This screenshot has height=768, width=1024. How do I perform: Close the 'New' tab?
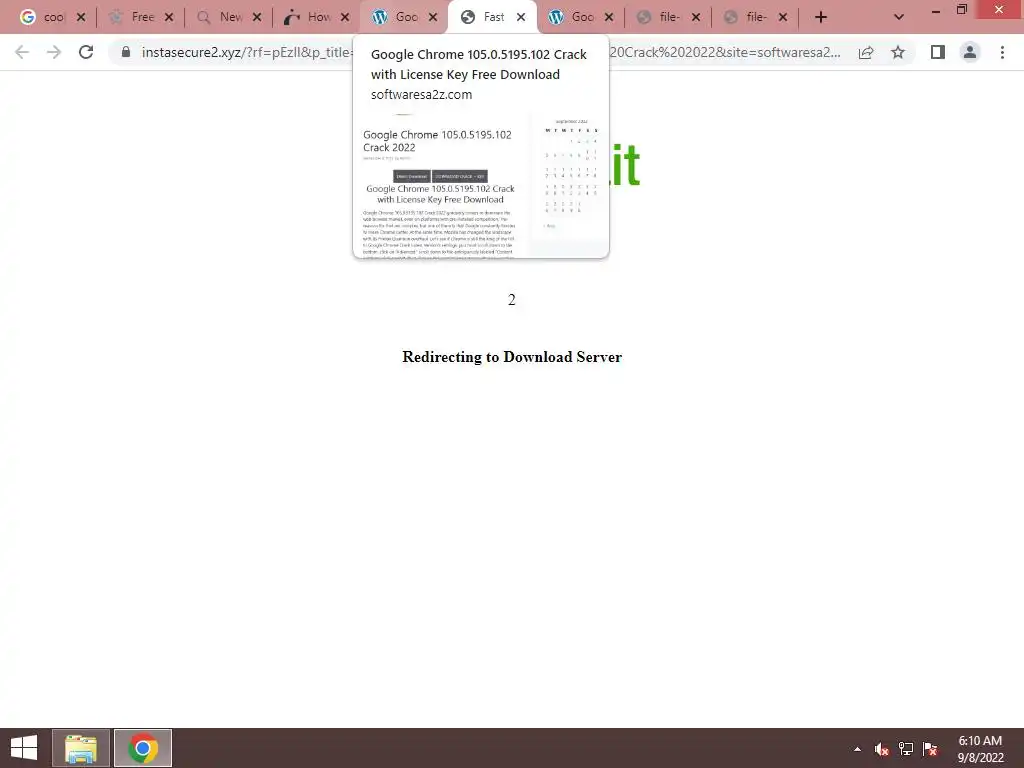257,18
